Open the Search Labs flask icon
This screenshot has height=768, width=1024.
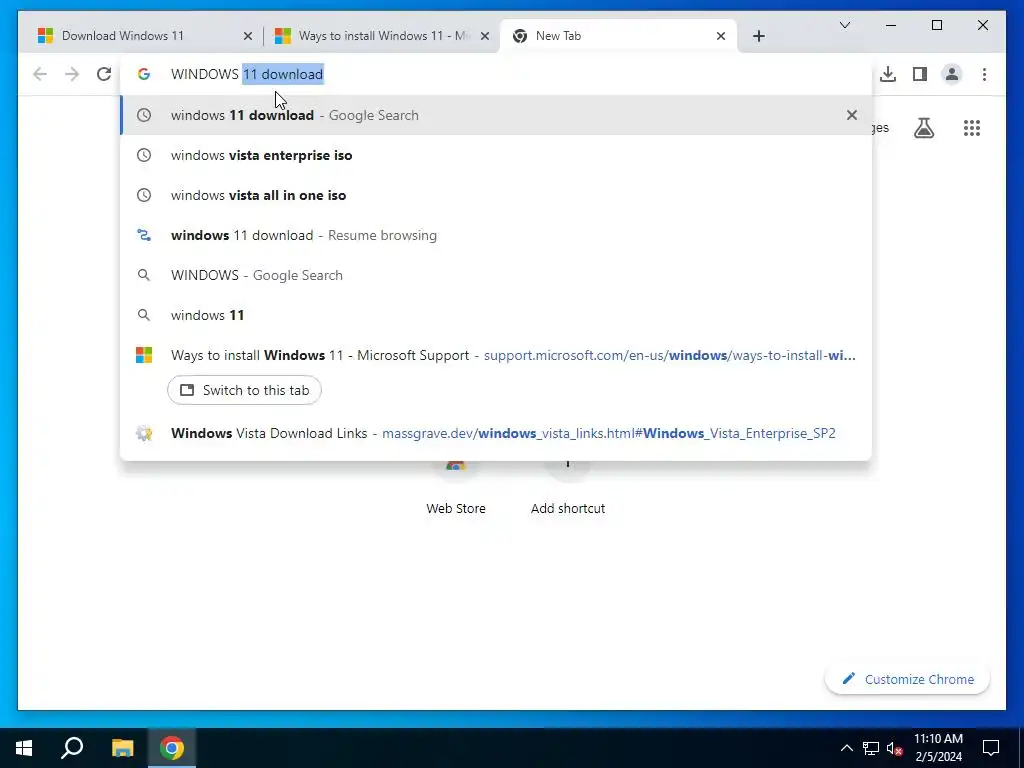(923, 128)
